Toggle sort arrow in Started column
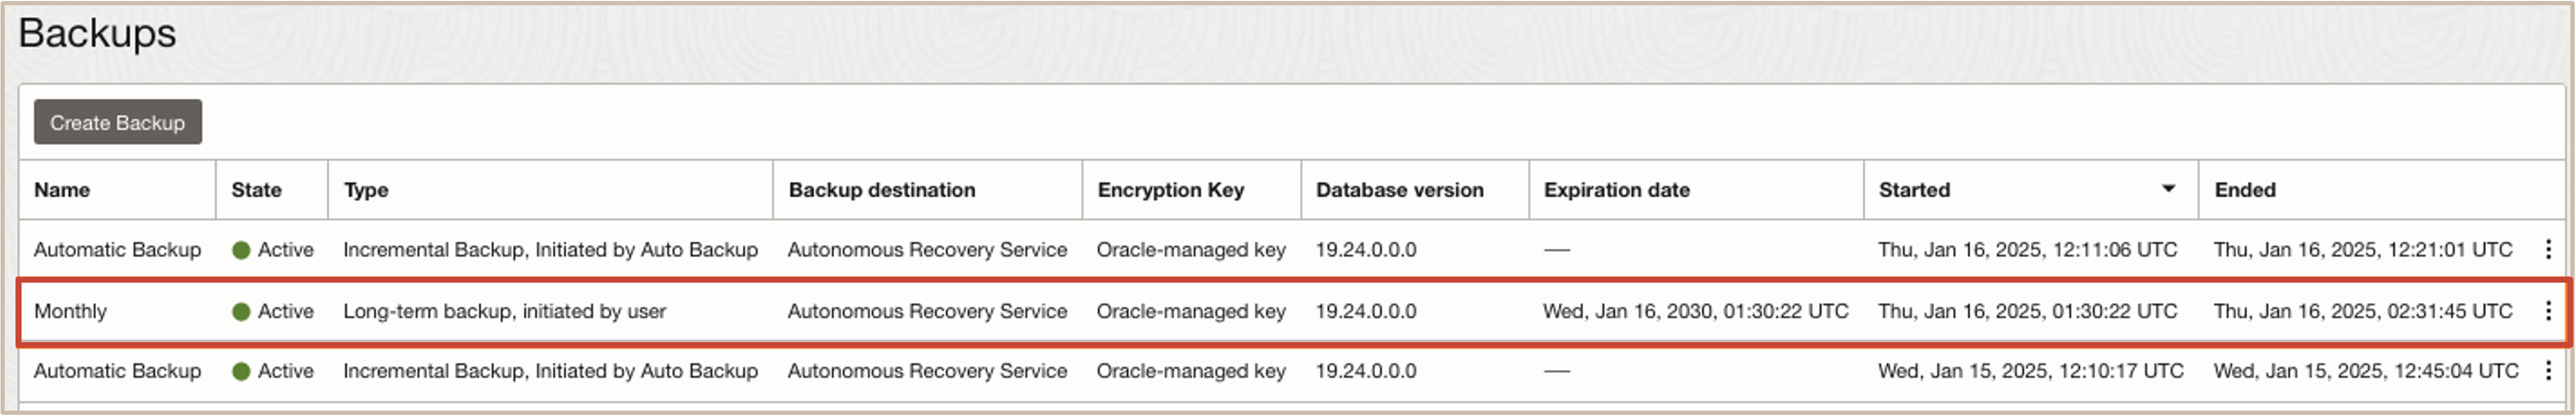 click(2168, 188)
